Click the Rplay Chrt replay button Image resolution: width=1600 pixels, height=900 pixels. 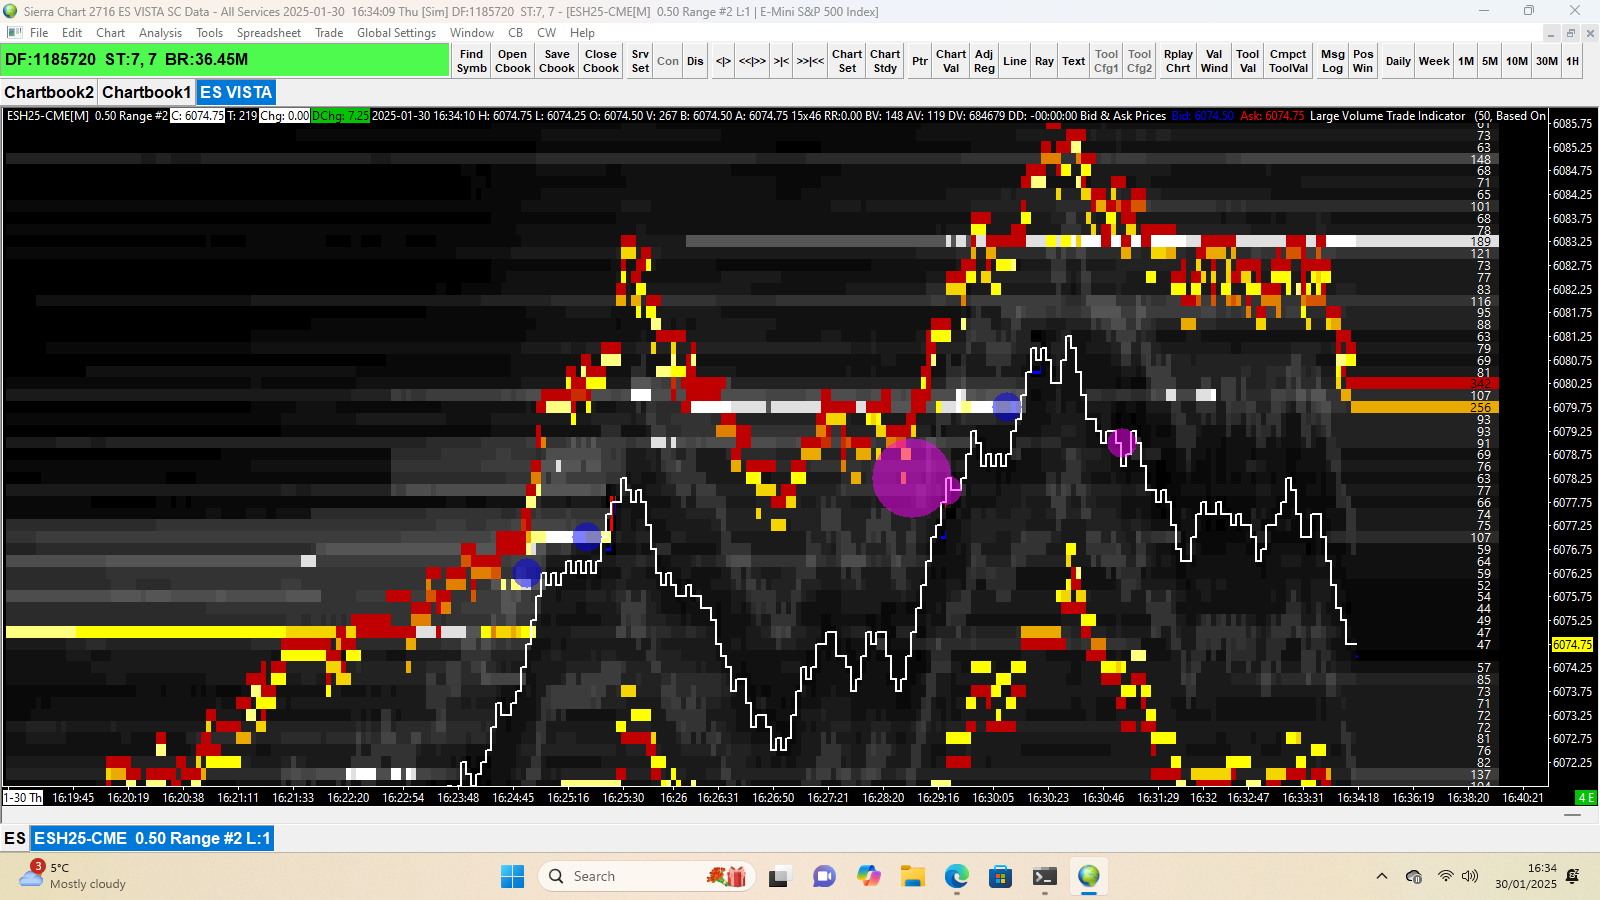1178,61
